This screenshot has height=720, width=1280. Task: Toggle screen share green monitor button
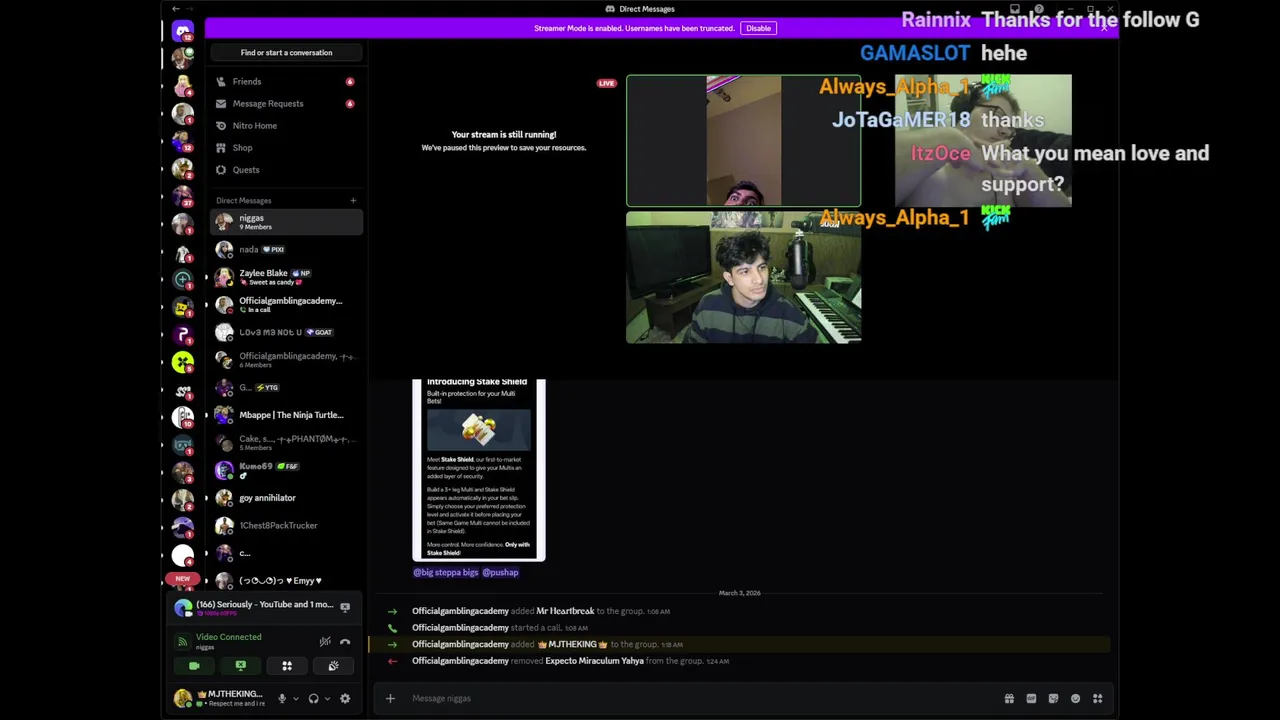(x=240, y=666)
